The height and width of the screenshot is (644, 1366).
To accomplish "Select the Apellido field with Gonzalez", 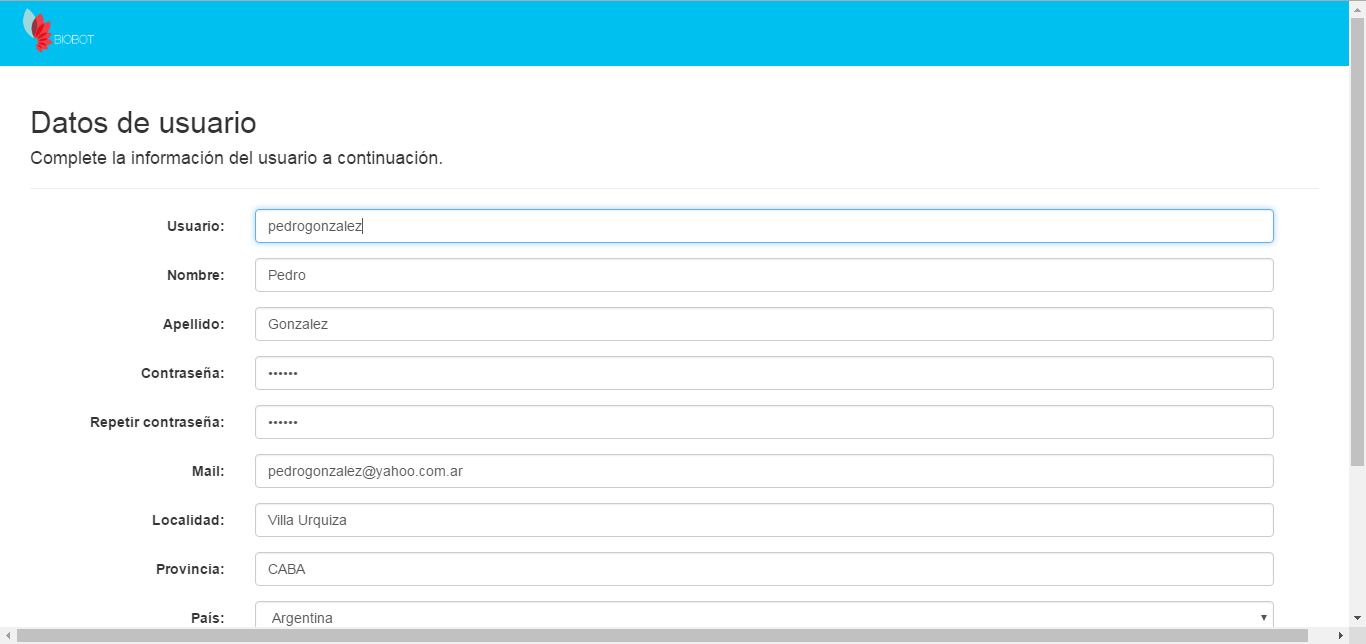I will point(763,324).
